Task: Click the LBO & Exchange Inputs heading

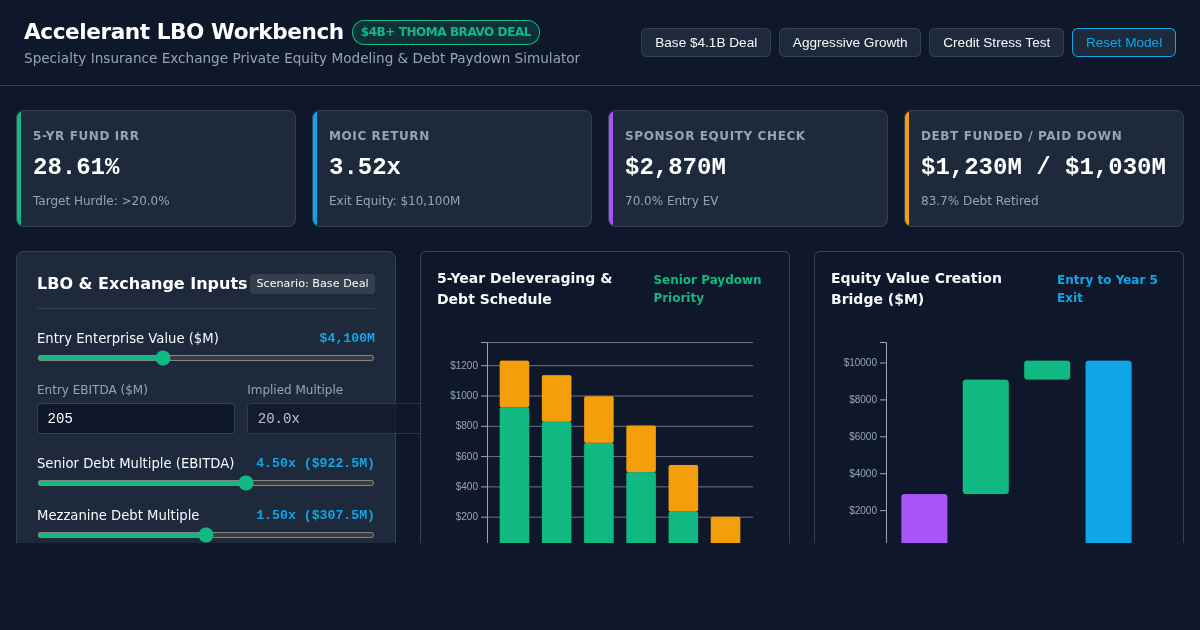Action: (142, 283)
